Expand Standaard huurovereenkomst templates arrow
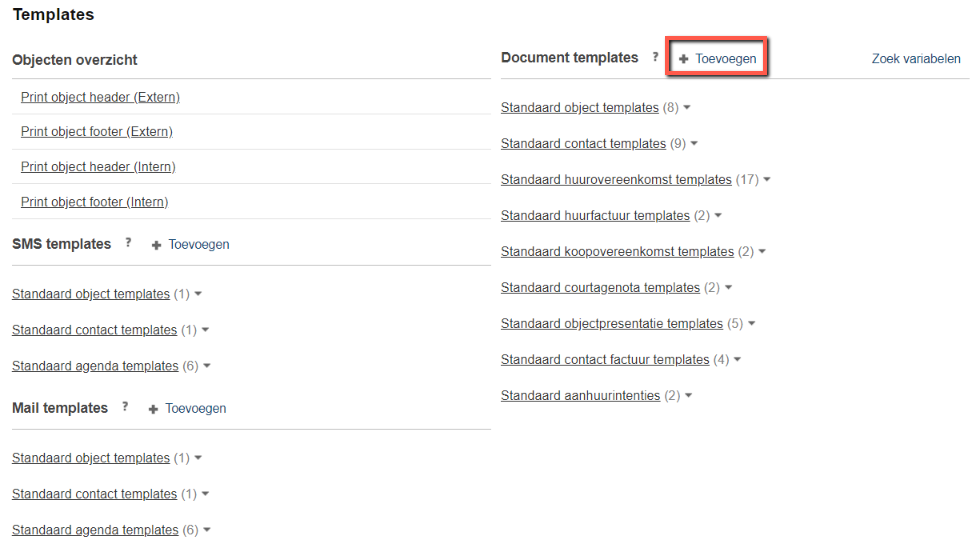This screenshot has height=547, width=973. click(767, 179)
